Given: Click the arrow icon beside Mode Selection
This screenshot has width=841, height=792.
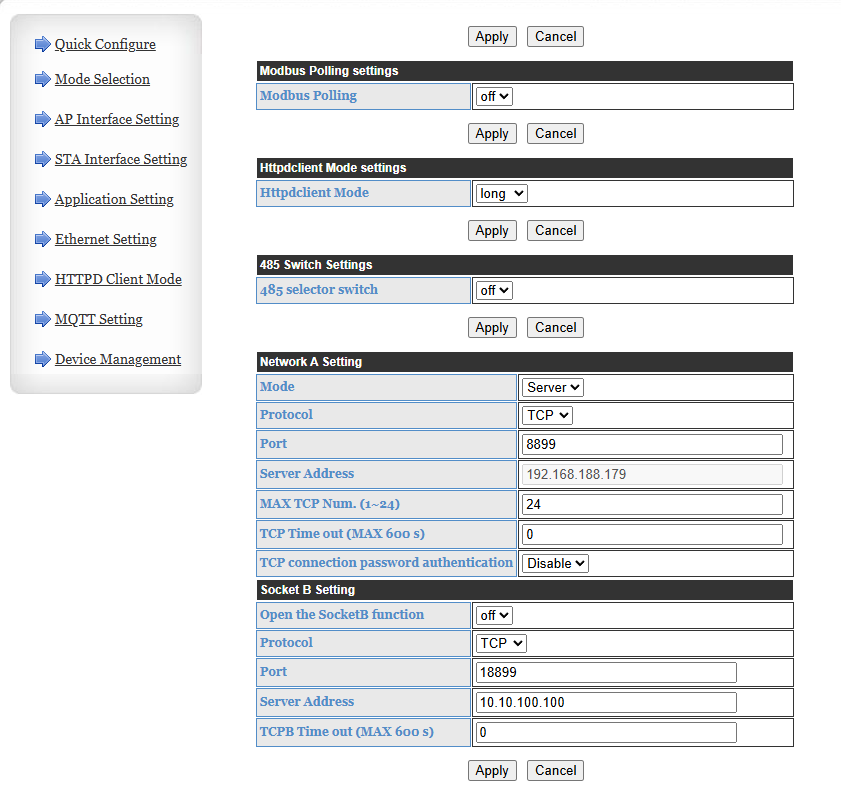Looking at the screenshot, I should (41, 79).
